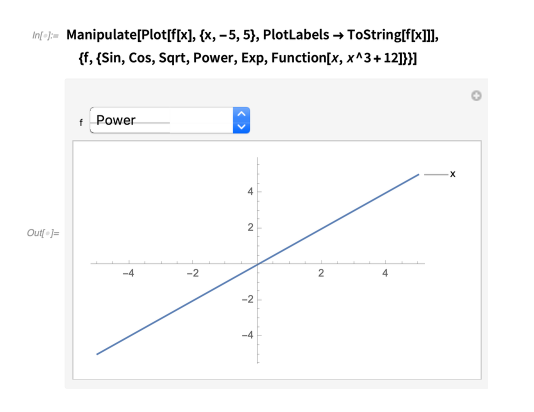Click the Manipulate options plus icon
The height and width of the screenshot is (412, 534).
[x=476, y=96]
